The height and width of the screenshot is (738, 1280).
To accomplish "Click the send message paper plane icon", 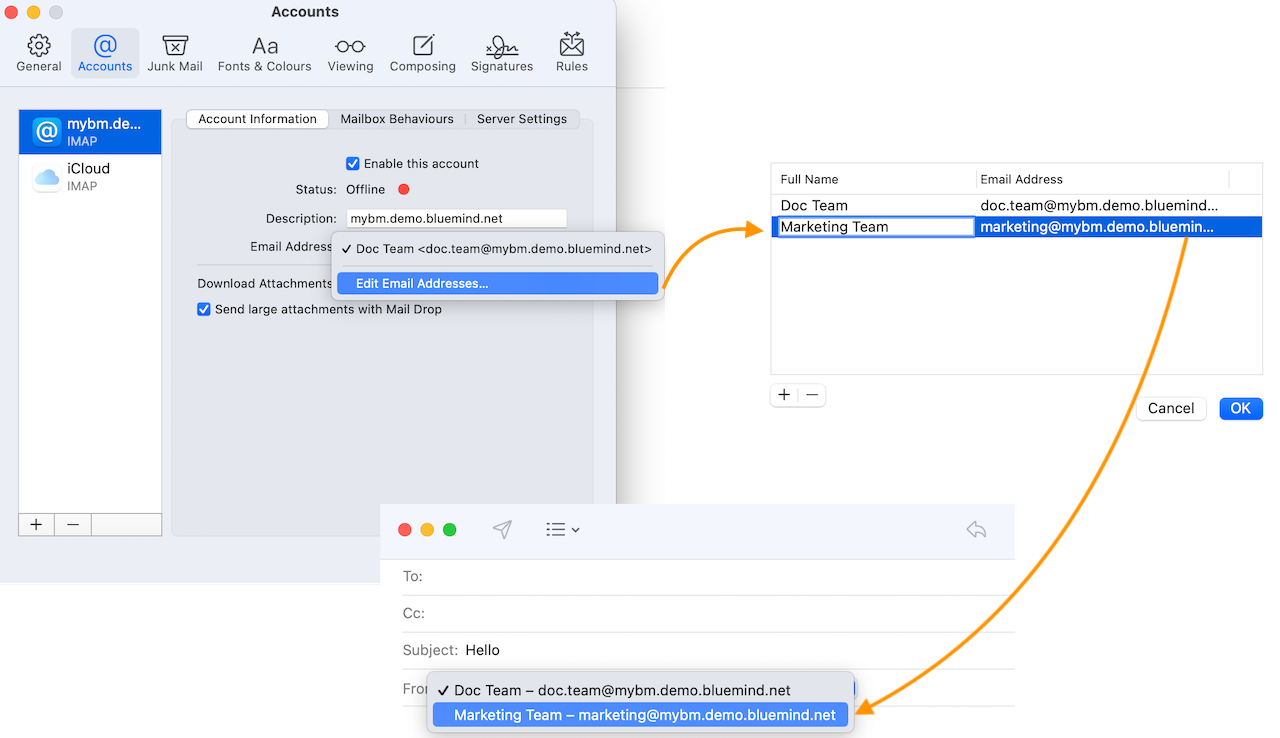I will [x=502, y=530].
